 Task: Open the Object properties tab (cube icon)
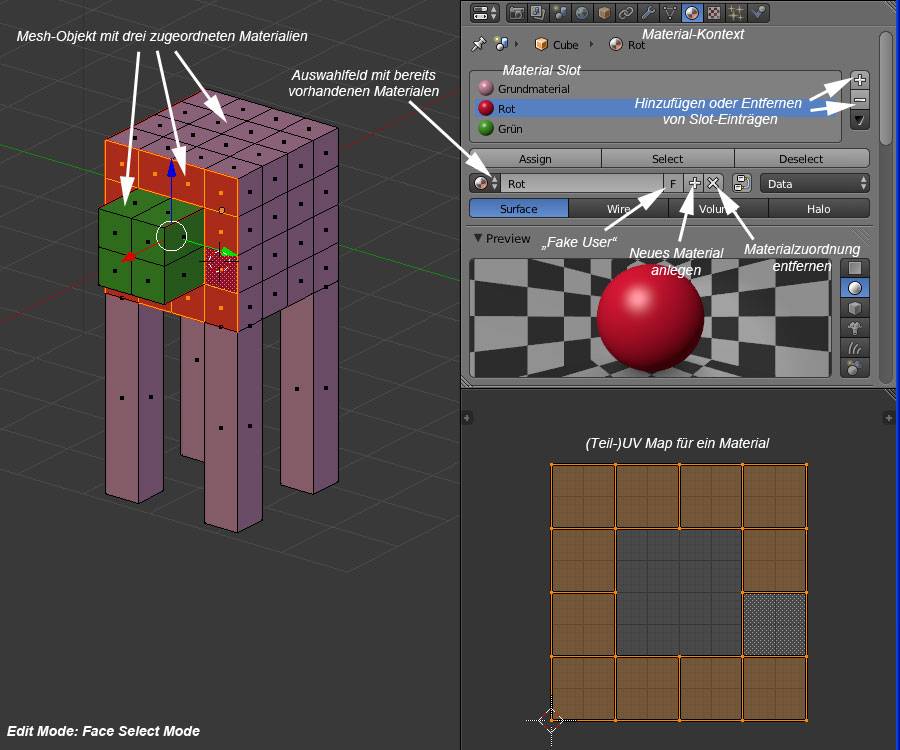(604, 13)
